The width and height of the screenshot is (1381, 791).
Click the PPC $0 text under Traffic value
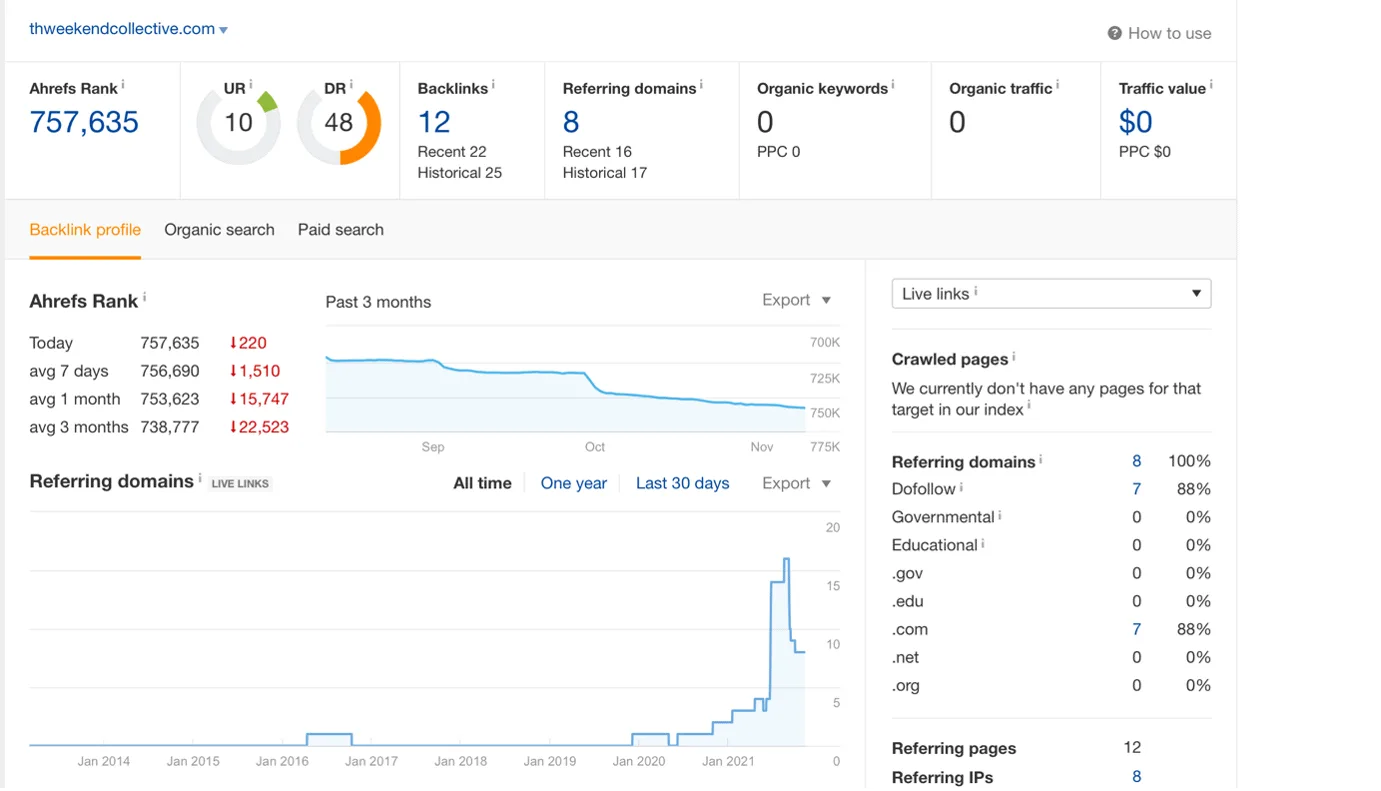(1145, 152)
